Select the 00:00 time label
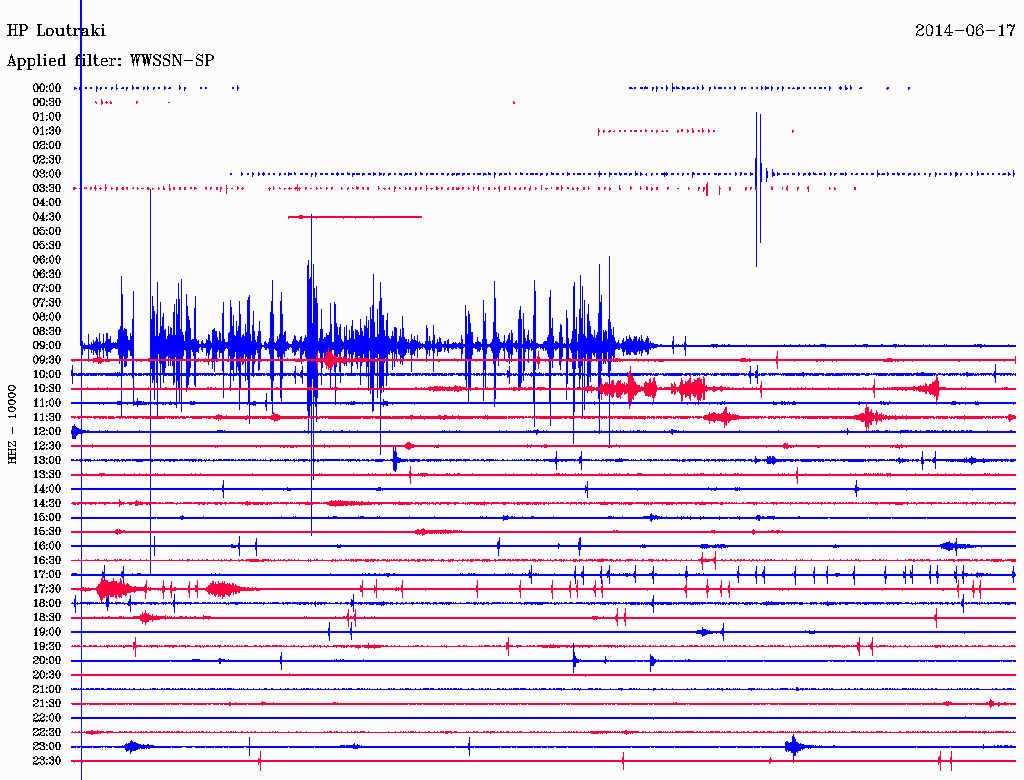The height and width of the screenshot is (780, 1024). pos(47,88)
